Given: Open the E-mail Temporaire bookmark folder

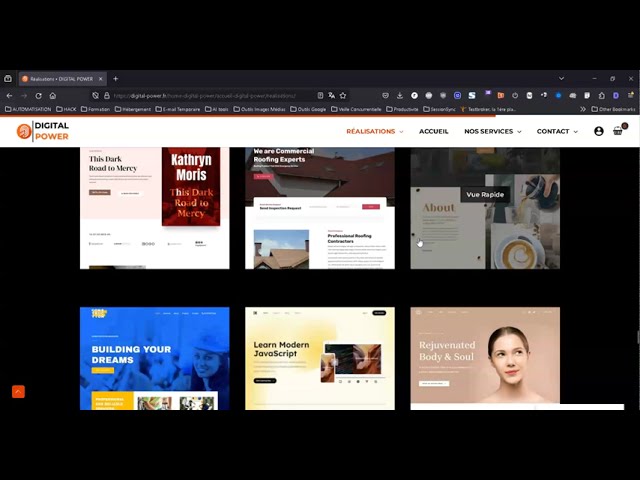Looking at the screenshot, I should [x=178, y=109].
